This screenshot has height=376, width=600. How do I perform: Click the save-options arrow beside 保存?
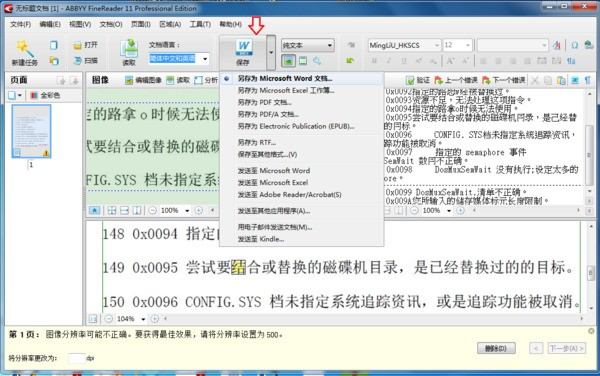pos(271,52)
